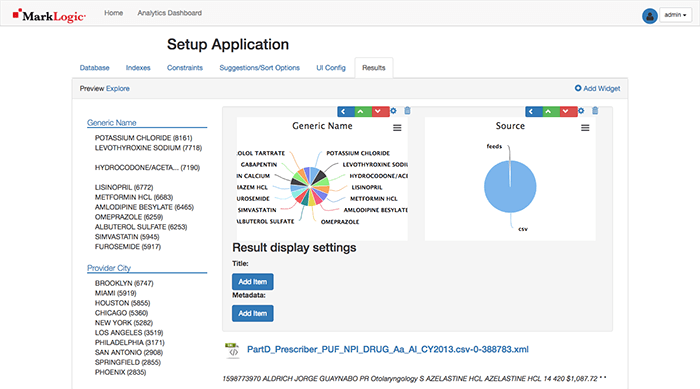The height and width of the screenshot is (389, 700).
Task: Click the Generic Name multicolor pie chart
Action: click(310, 186)
